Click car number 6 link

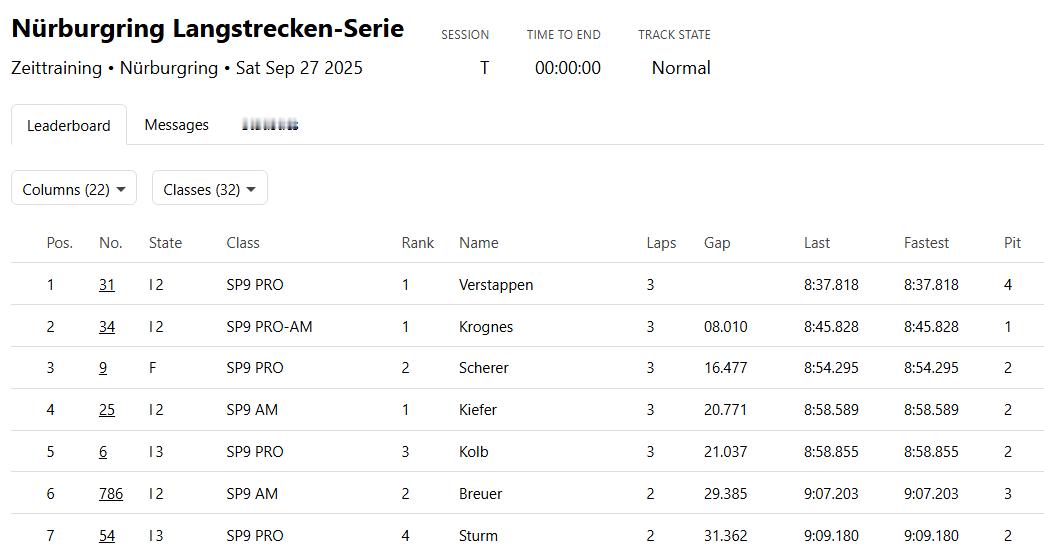coord(103,451)
